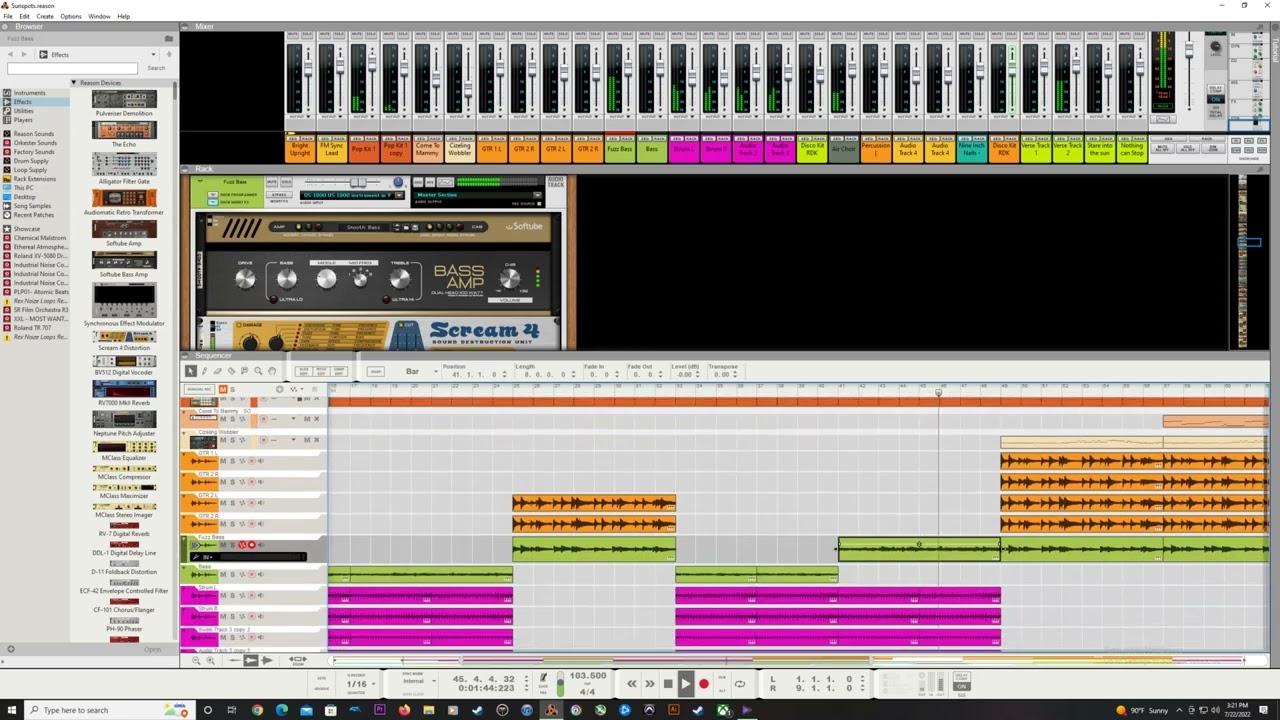Open the Help menu
The width and height of the screenshot is (1280, 720).
pos(124,16)
